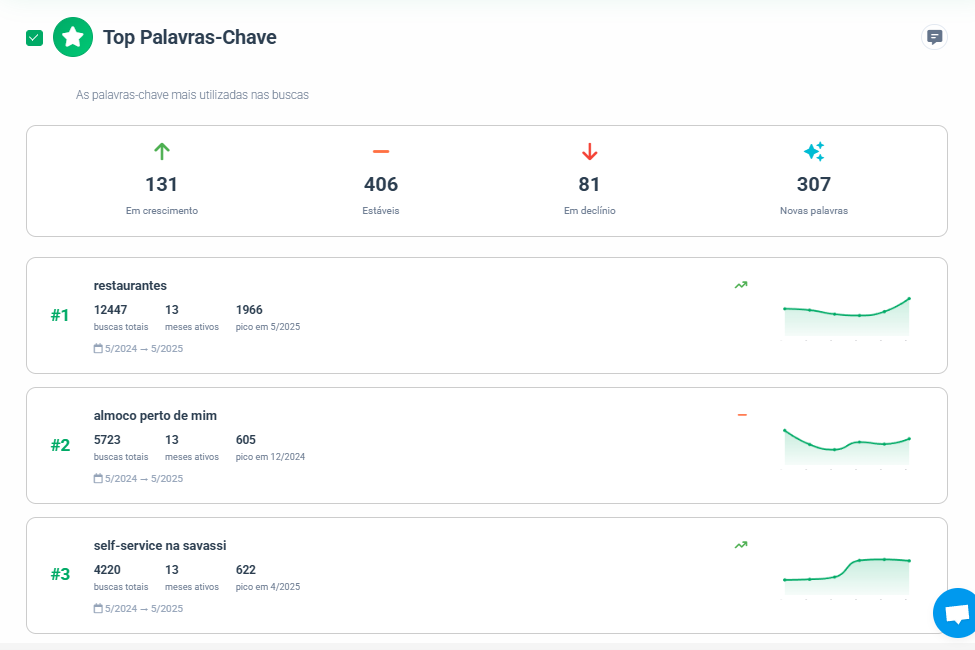Click the green star section icon

click(73, 38)
